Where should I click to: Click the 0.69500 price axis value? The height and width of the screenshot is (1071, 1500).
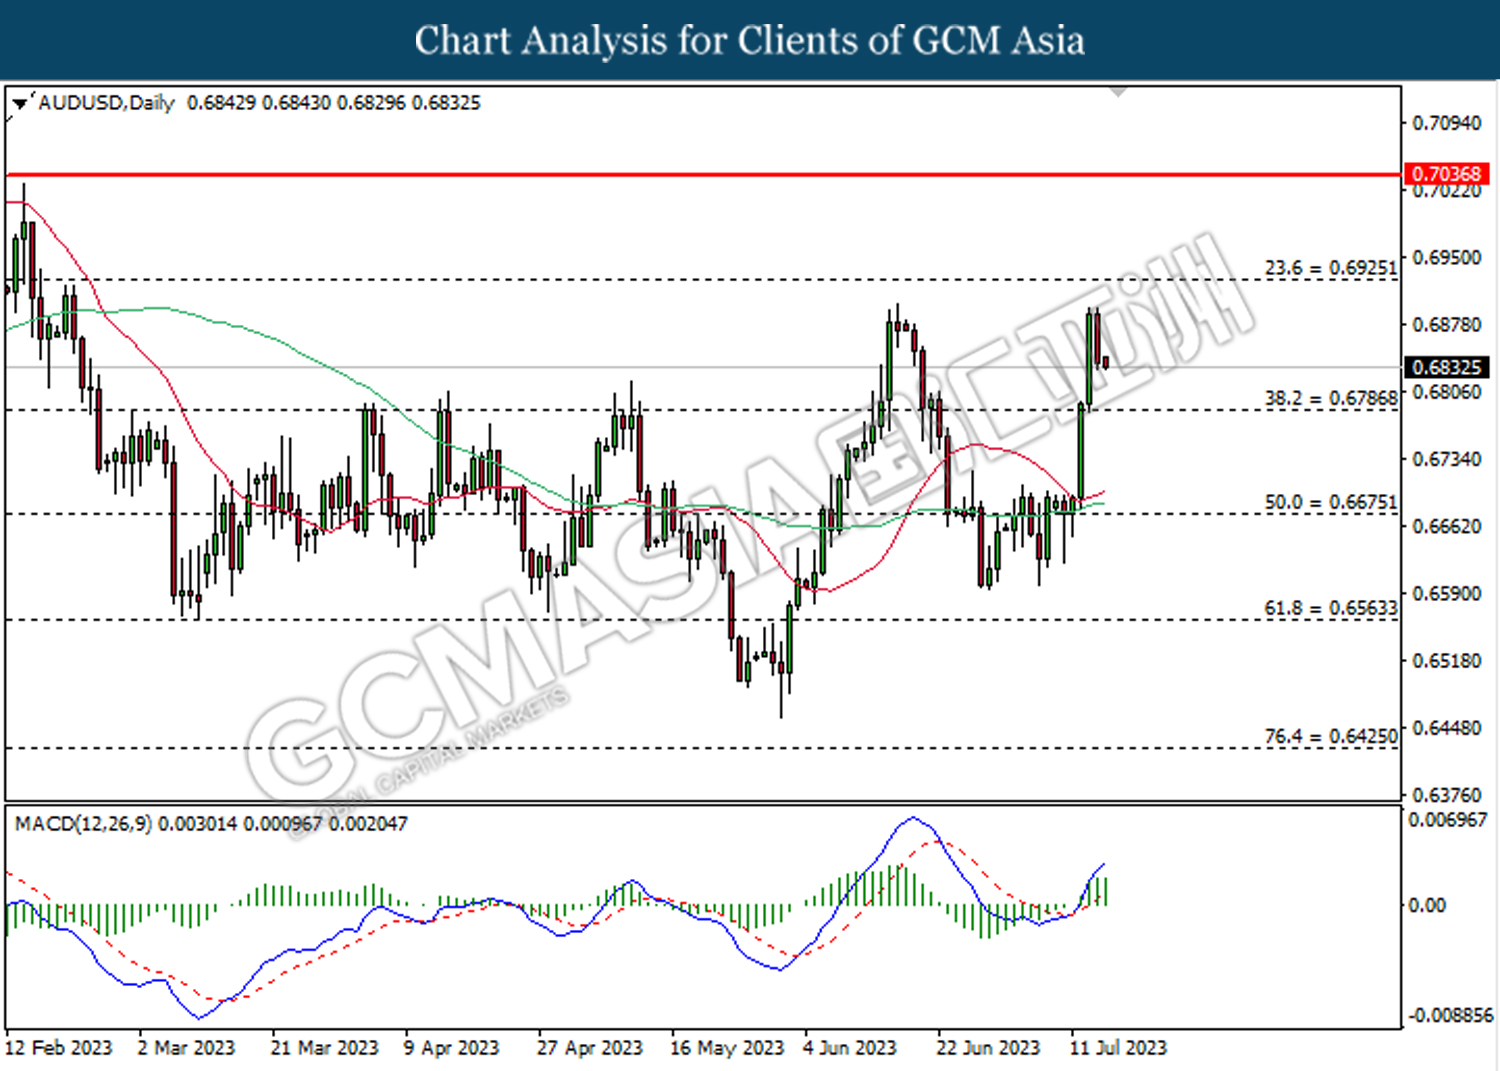coord(1446,257)
